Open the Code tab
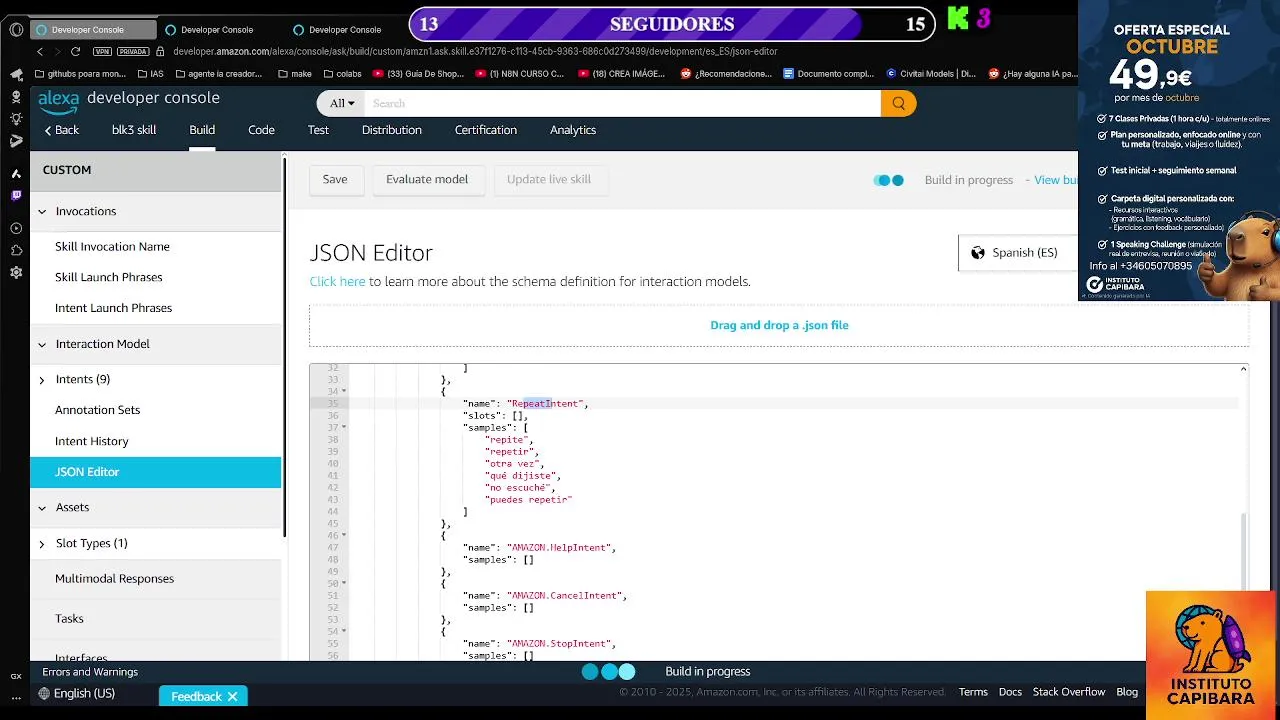This screenshot has height=720, width=1280. coord(261,130)
